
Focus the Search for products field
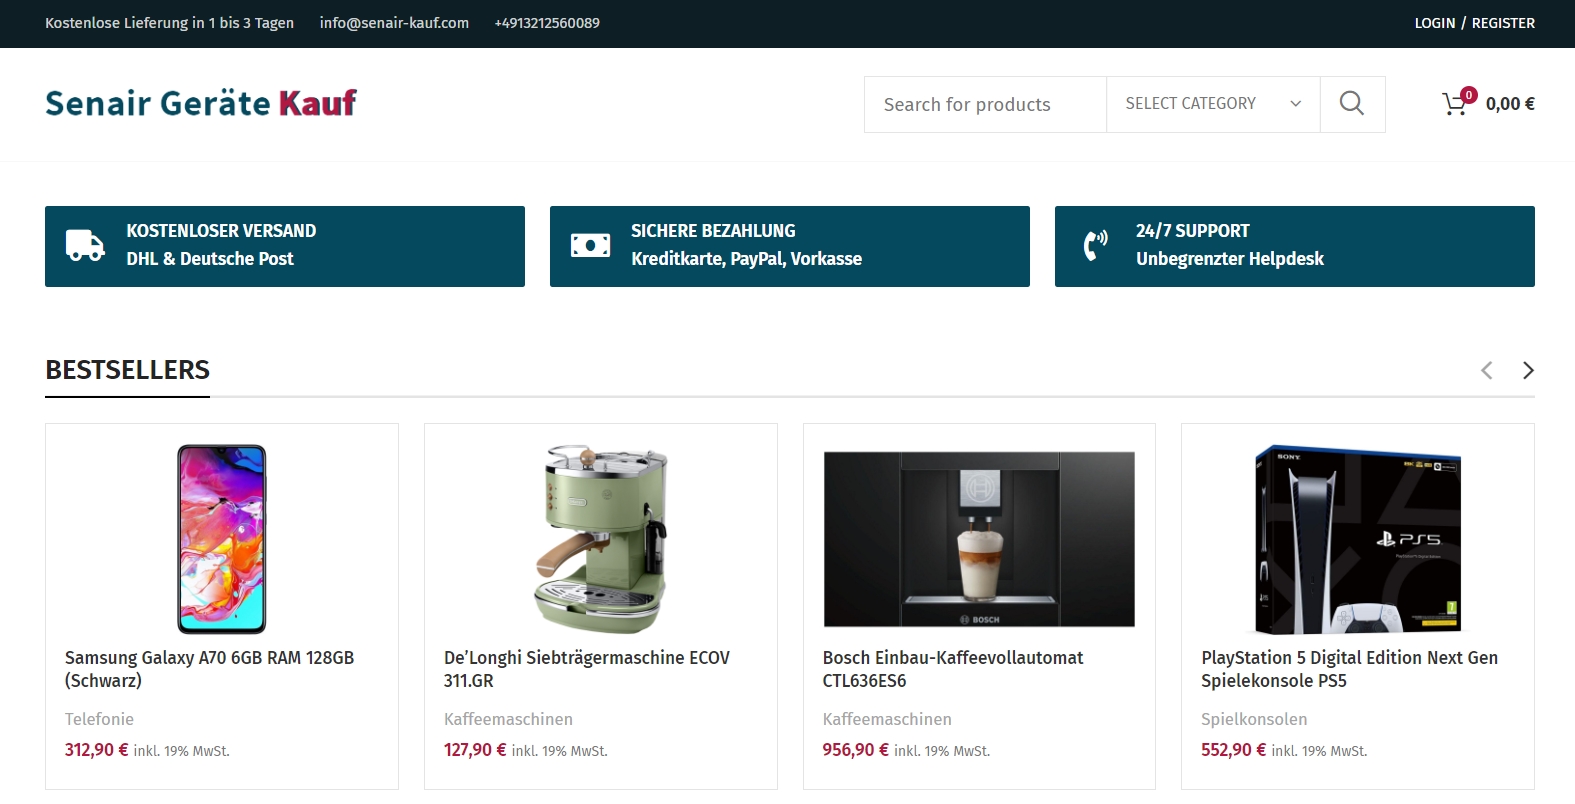[x=985, y=104]
